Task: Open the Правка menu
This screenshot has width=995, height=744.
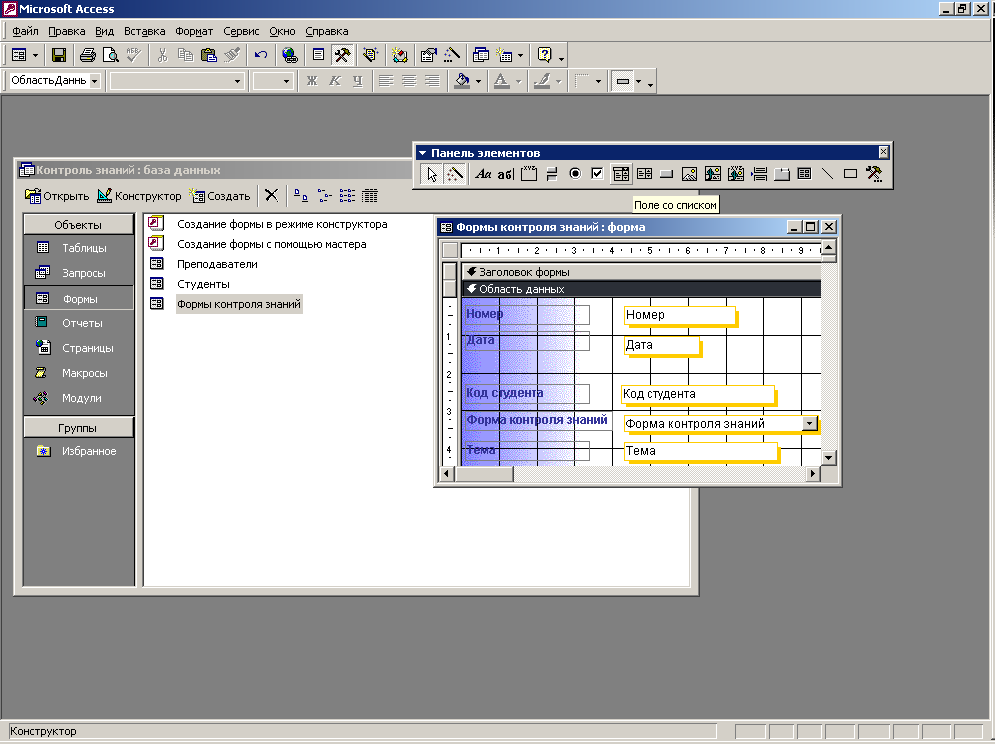Action: tap(67, 31)
